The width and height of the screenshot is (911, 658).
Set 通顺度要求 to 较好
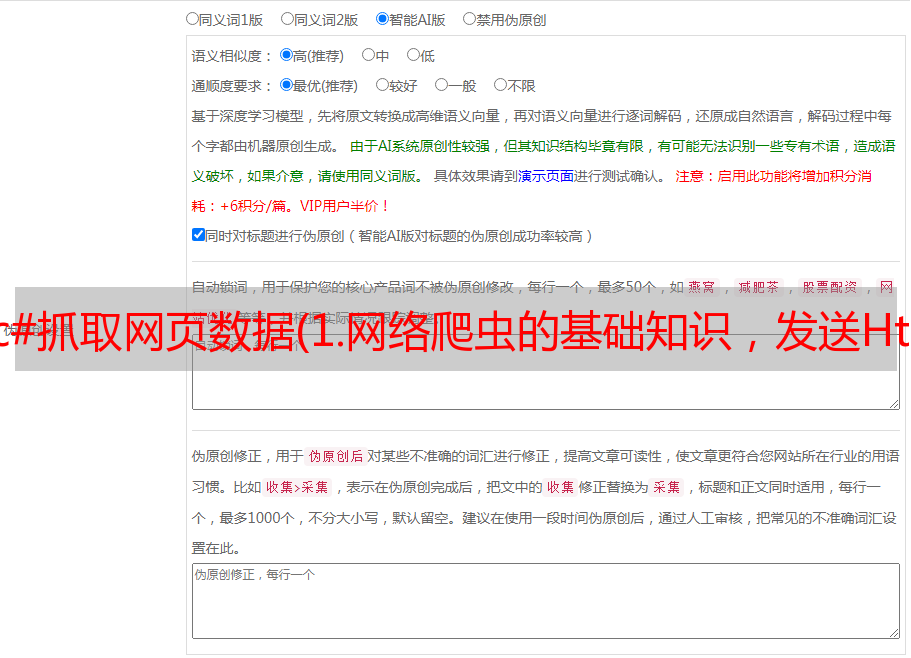pyautogui.click(x=382, y=85)
